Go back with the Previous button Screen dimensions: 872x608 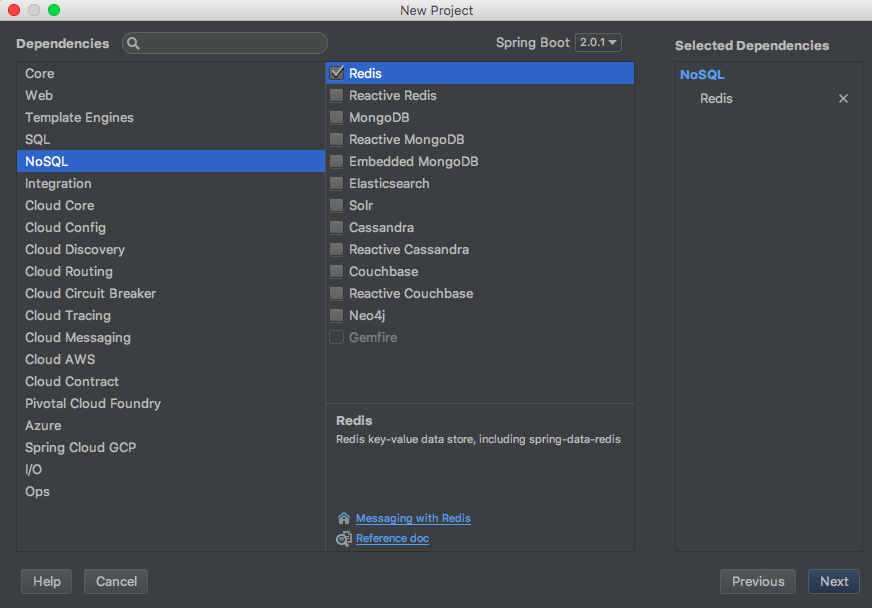(757, 581)
